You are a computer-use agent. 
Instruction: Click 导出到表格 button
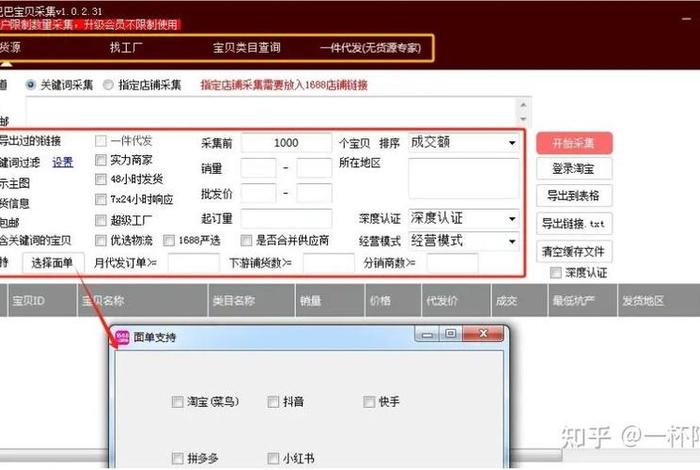coord(574,195)
